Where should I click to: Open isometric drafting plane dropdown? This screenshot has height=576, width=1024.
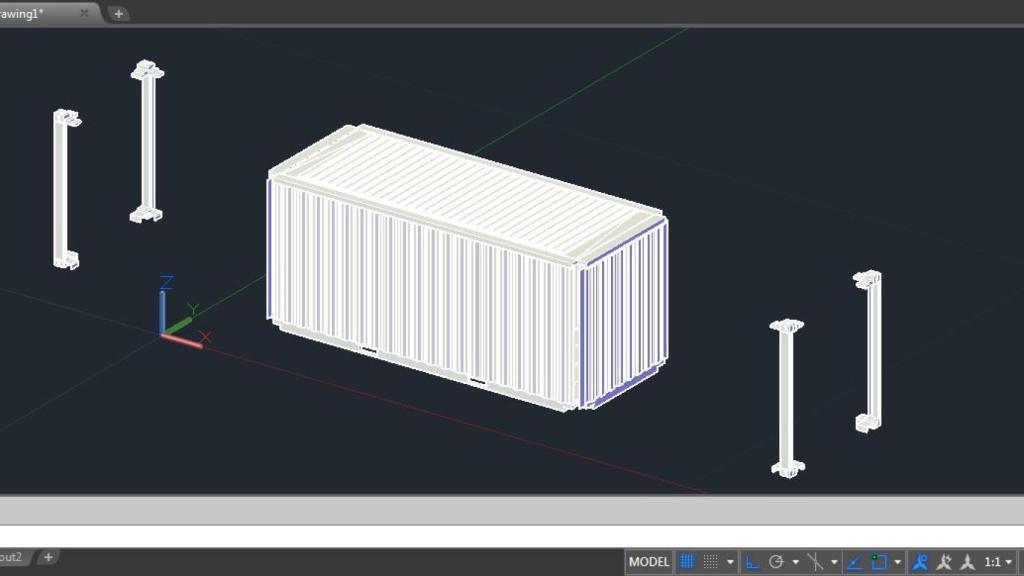pyautogui.click(x=834, y=562)
